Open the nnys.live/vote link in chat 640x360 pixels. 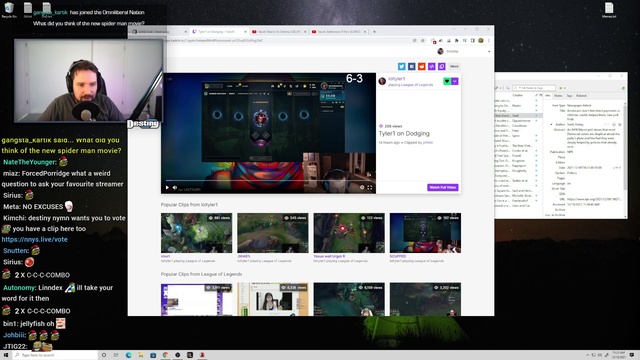coord(34,240)
